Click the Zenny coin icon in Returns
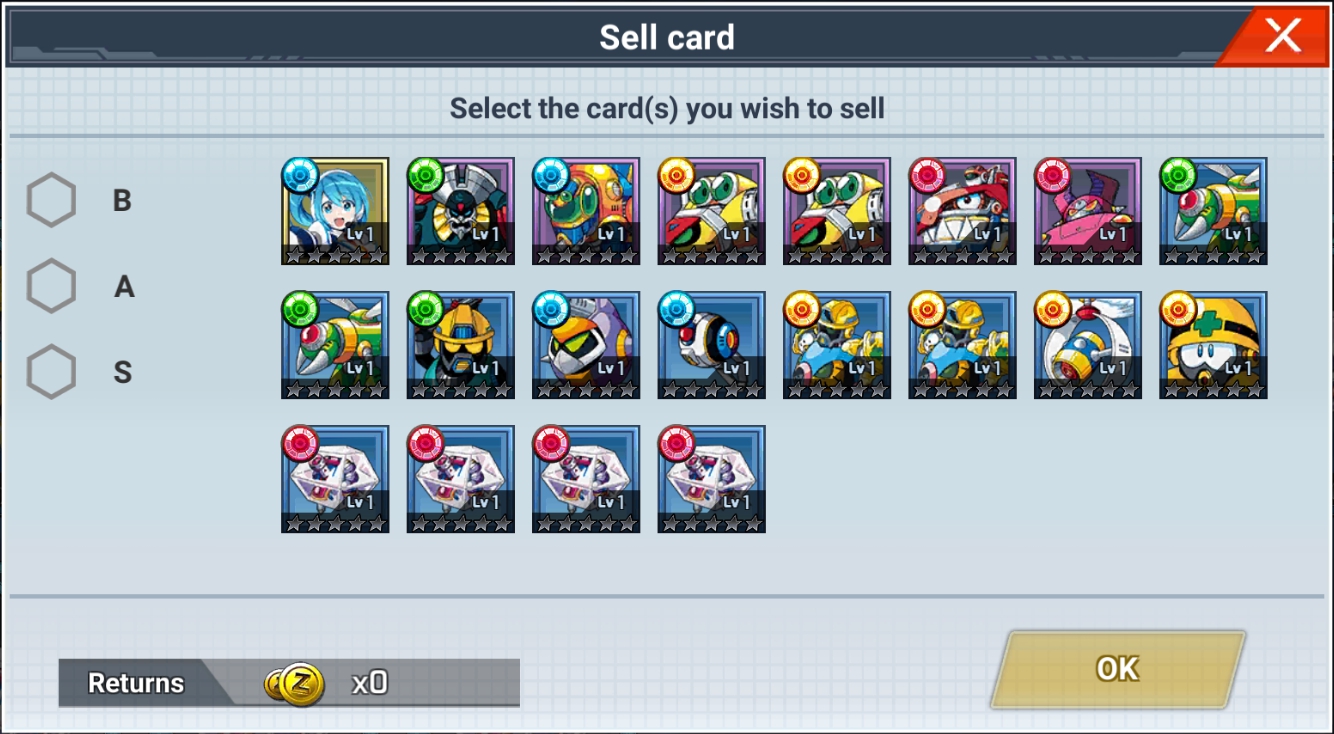This screenshot has height=734, width=1334. click(295, 684)
